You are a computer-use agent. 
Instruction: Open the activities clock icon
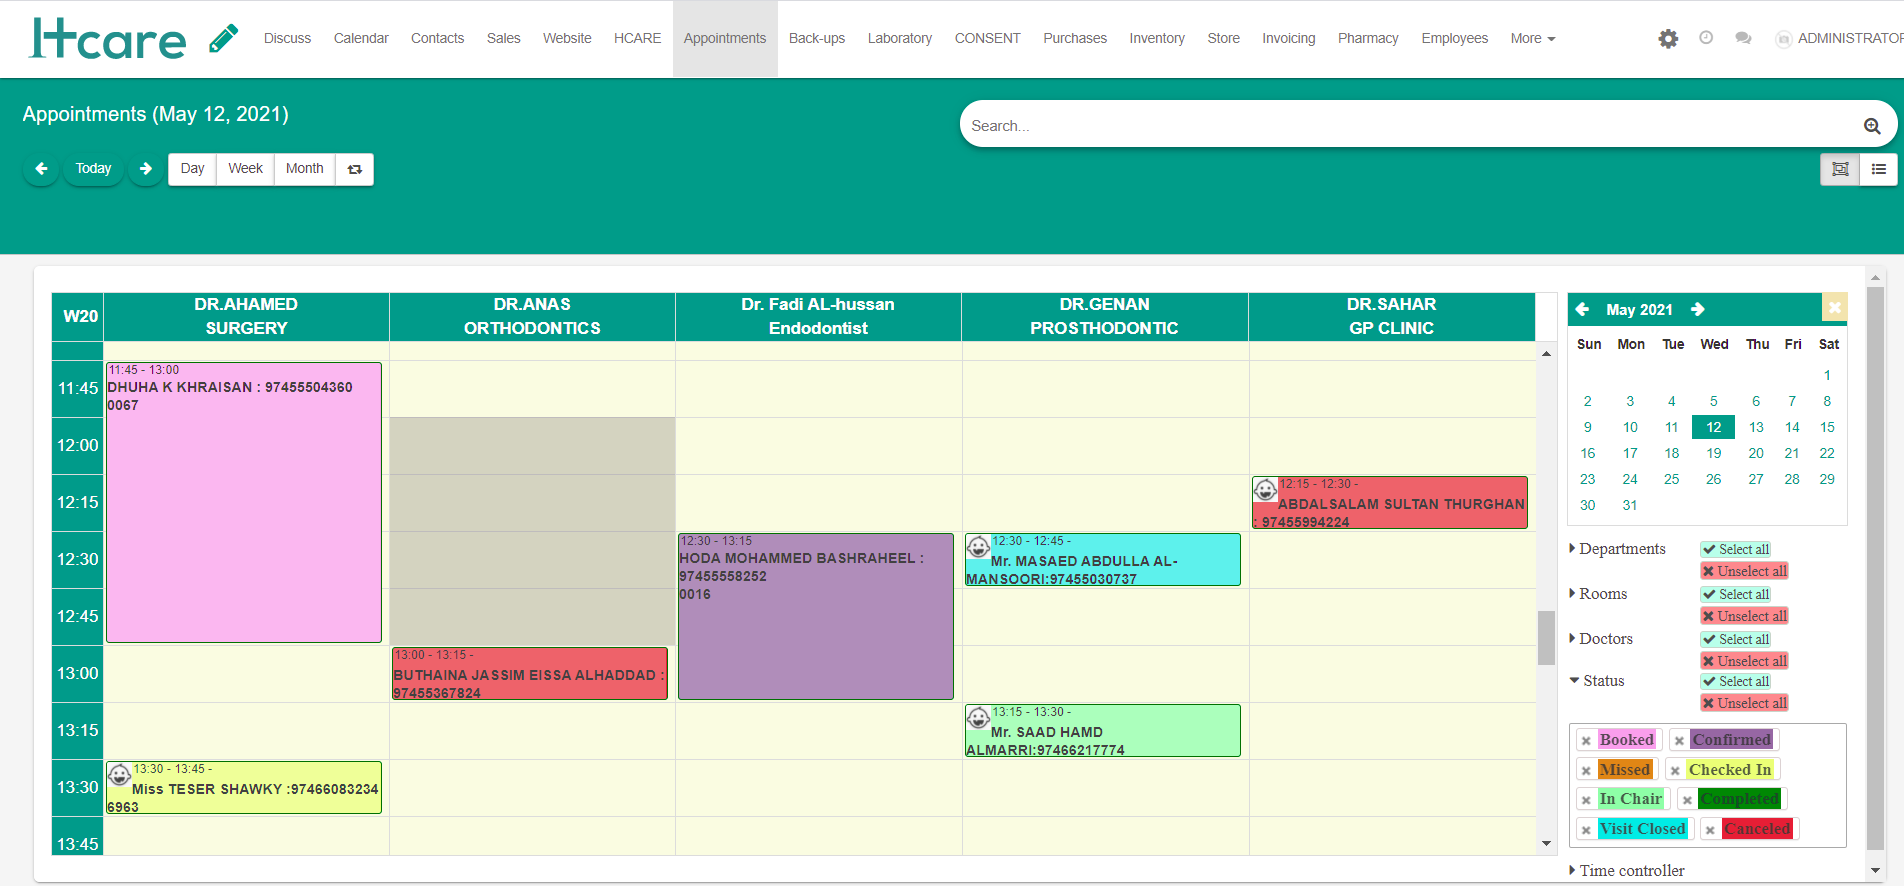pos(1706,38)
